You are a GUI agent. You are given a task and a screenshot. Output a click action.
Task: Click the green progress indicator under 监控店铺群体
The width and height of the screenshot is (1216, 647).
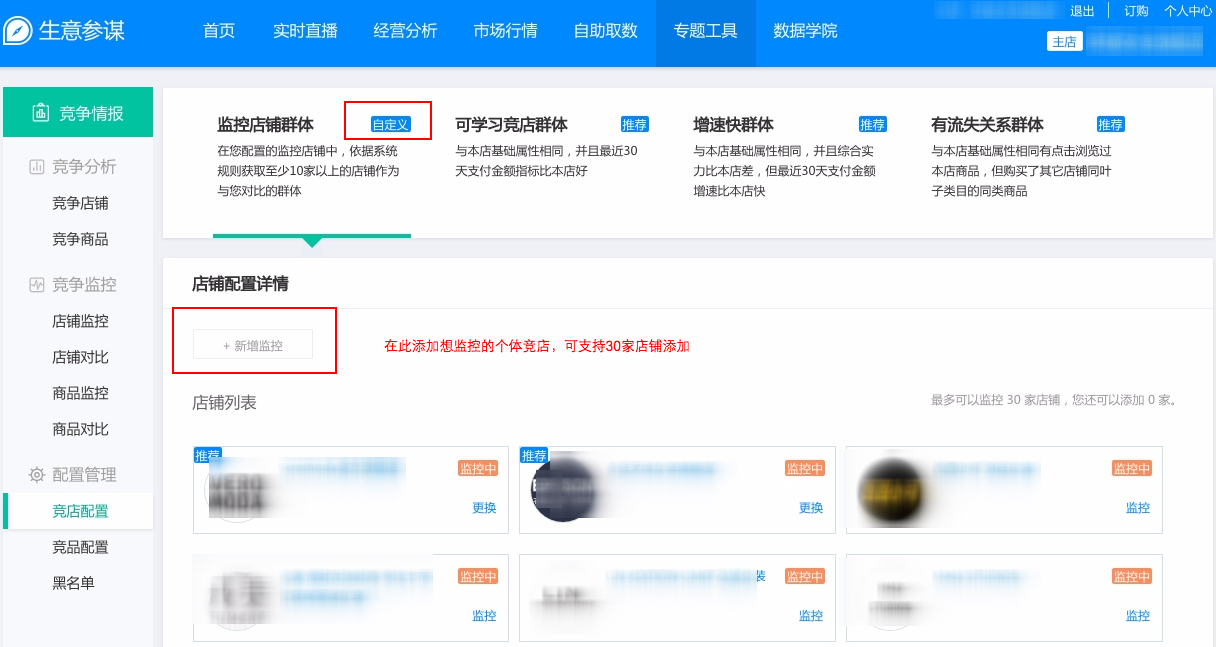(x=312, y=236)
